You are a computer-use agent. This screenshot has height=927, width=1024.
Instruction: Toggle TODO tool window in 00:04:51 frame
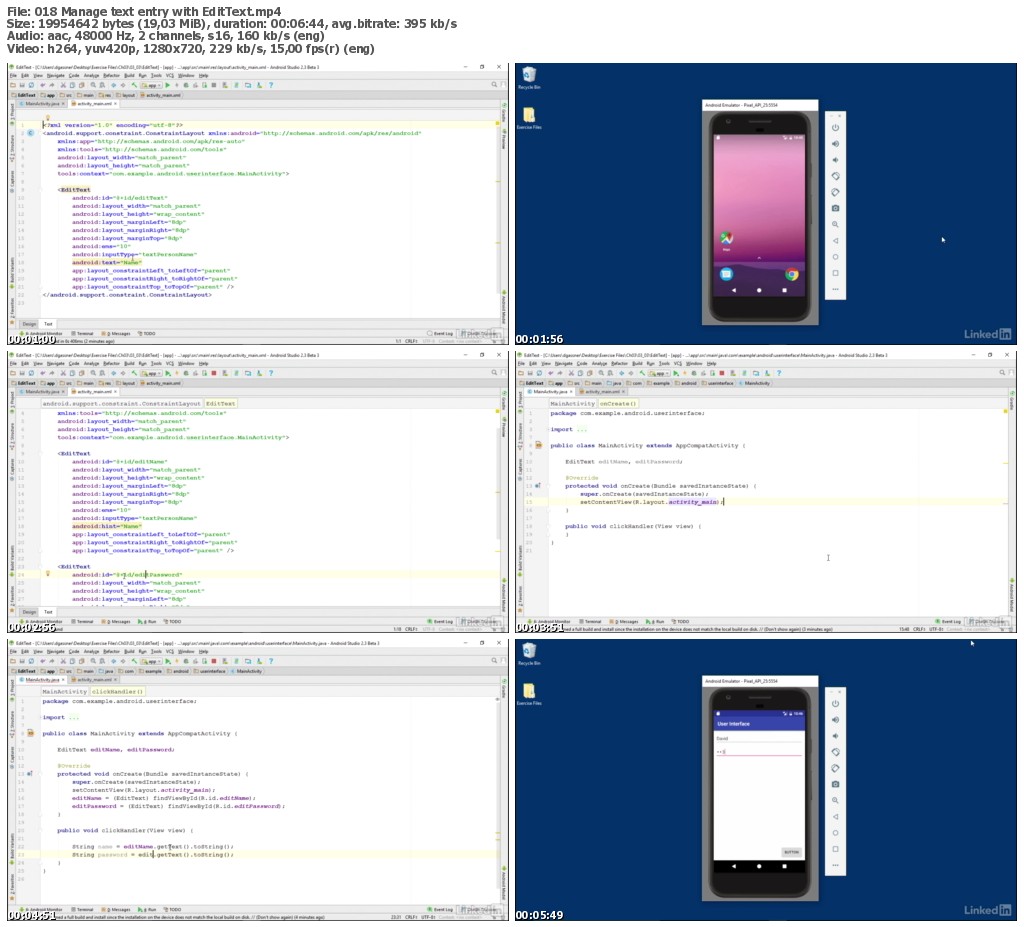click(172, 909)
